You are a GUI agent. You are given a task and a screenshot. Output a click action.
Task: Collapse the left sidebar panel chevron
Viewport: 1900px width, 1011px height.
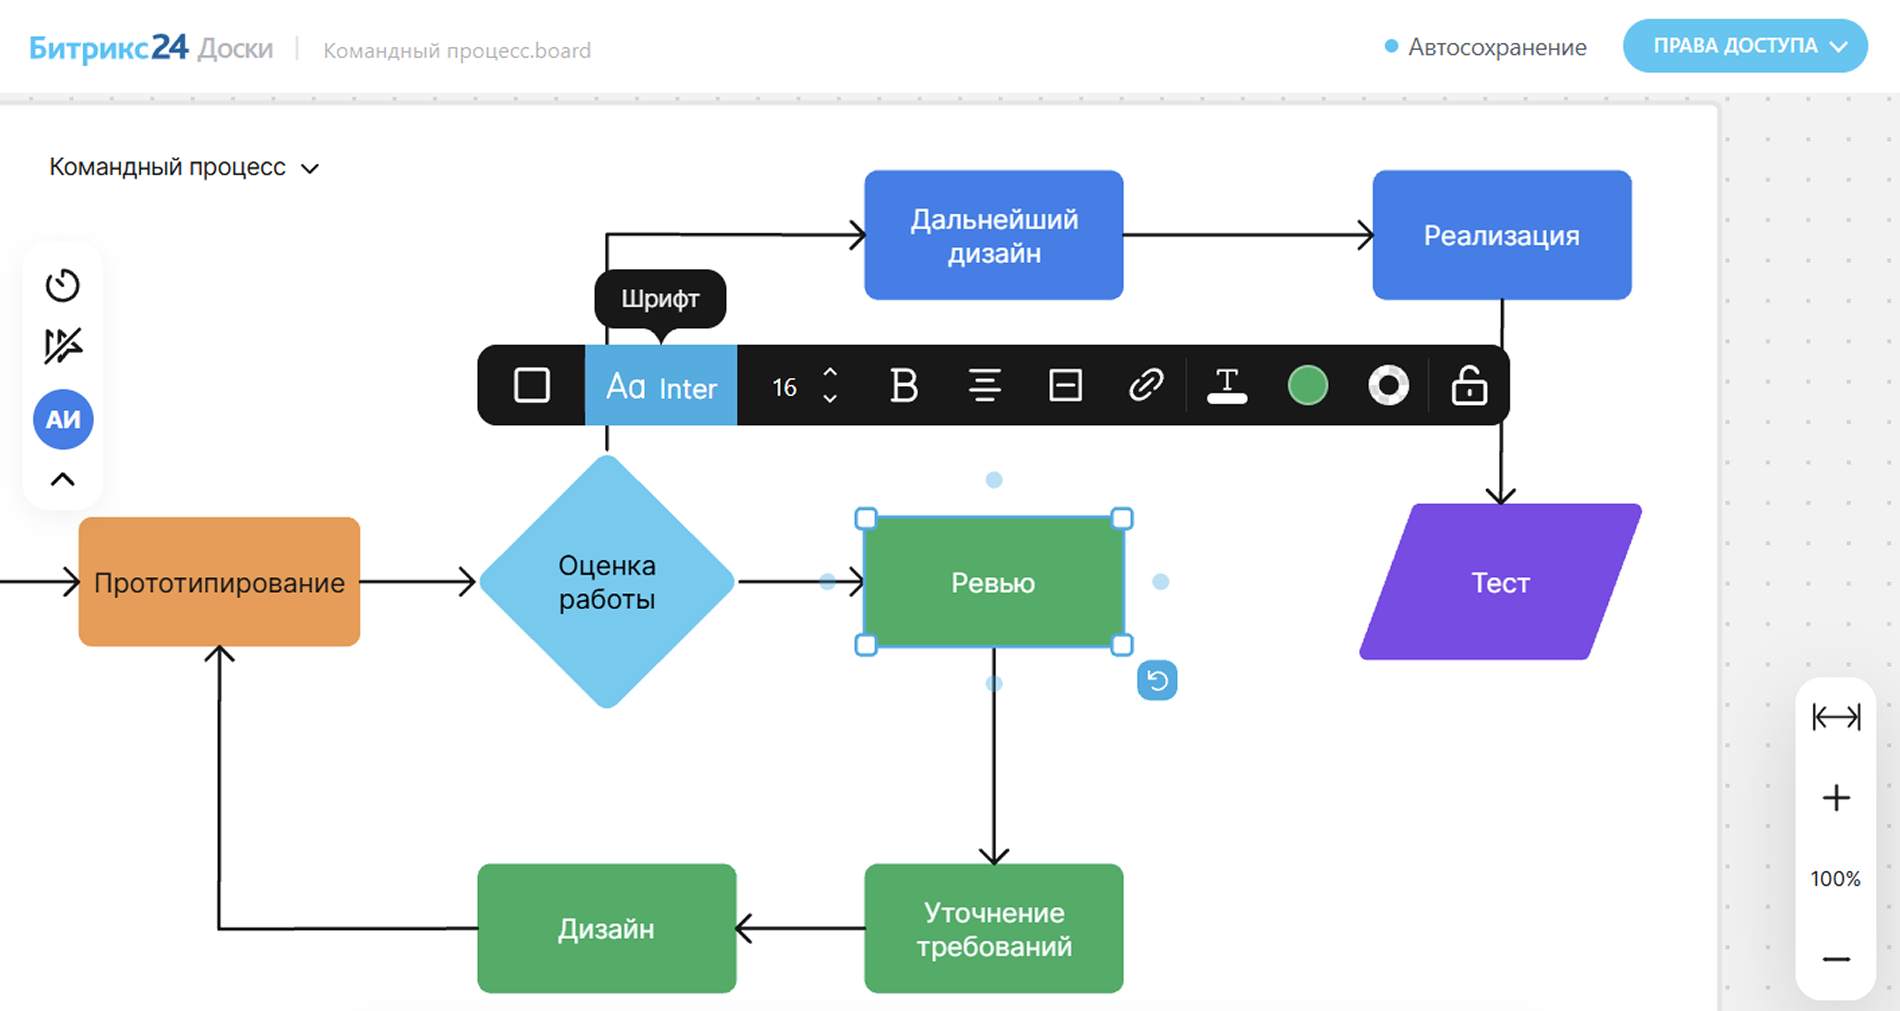coord(62,479)
